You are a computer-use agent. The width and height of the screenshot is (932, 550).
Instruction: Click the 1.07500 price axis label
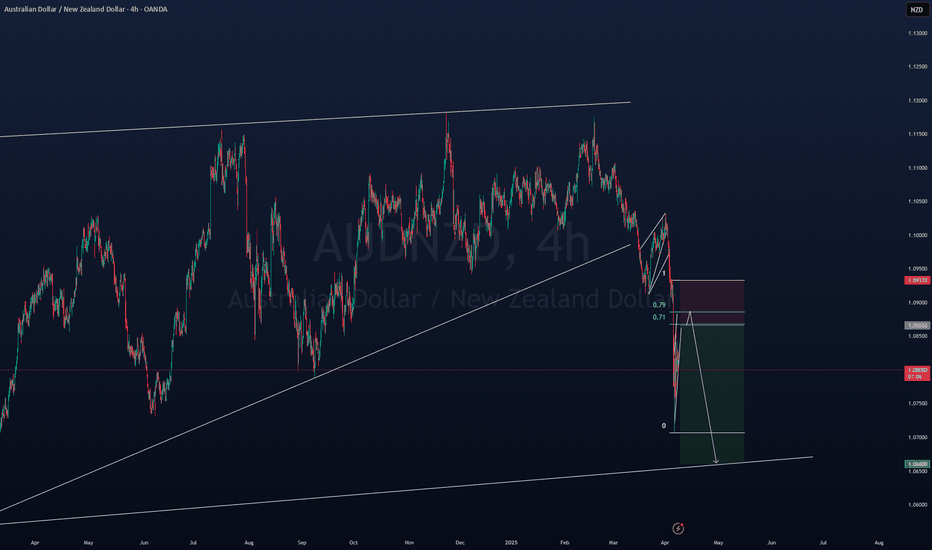(917, 404)
